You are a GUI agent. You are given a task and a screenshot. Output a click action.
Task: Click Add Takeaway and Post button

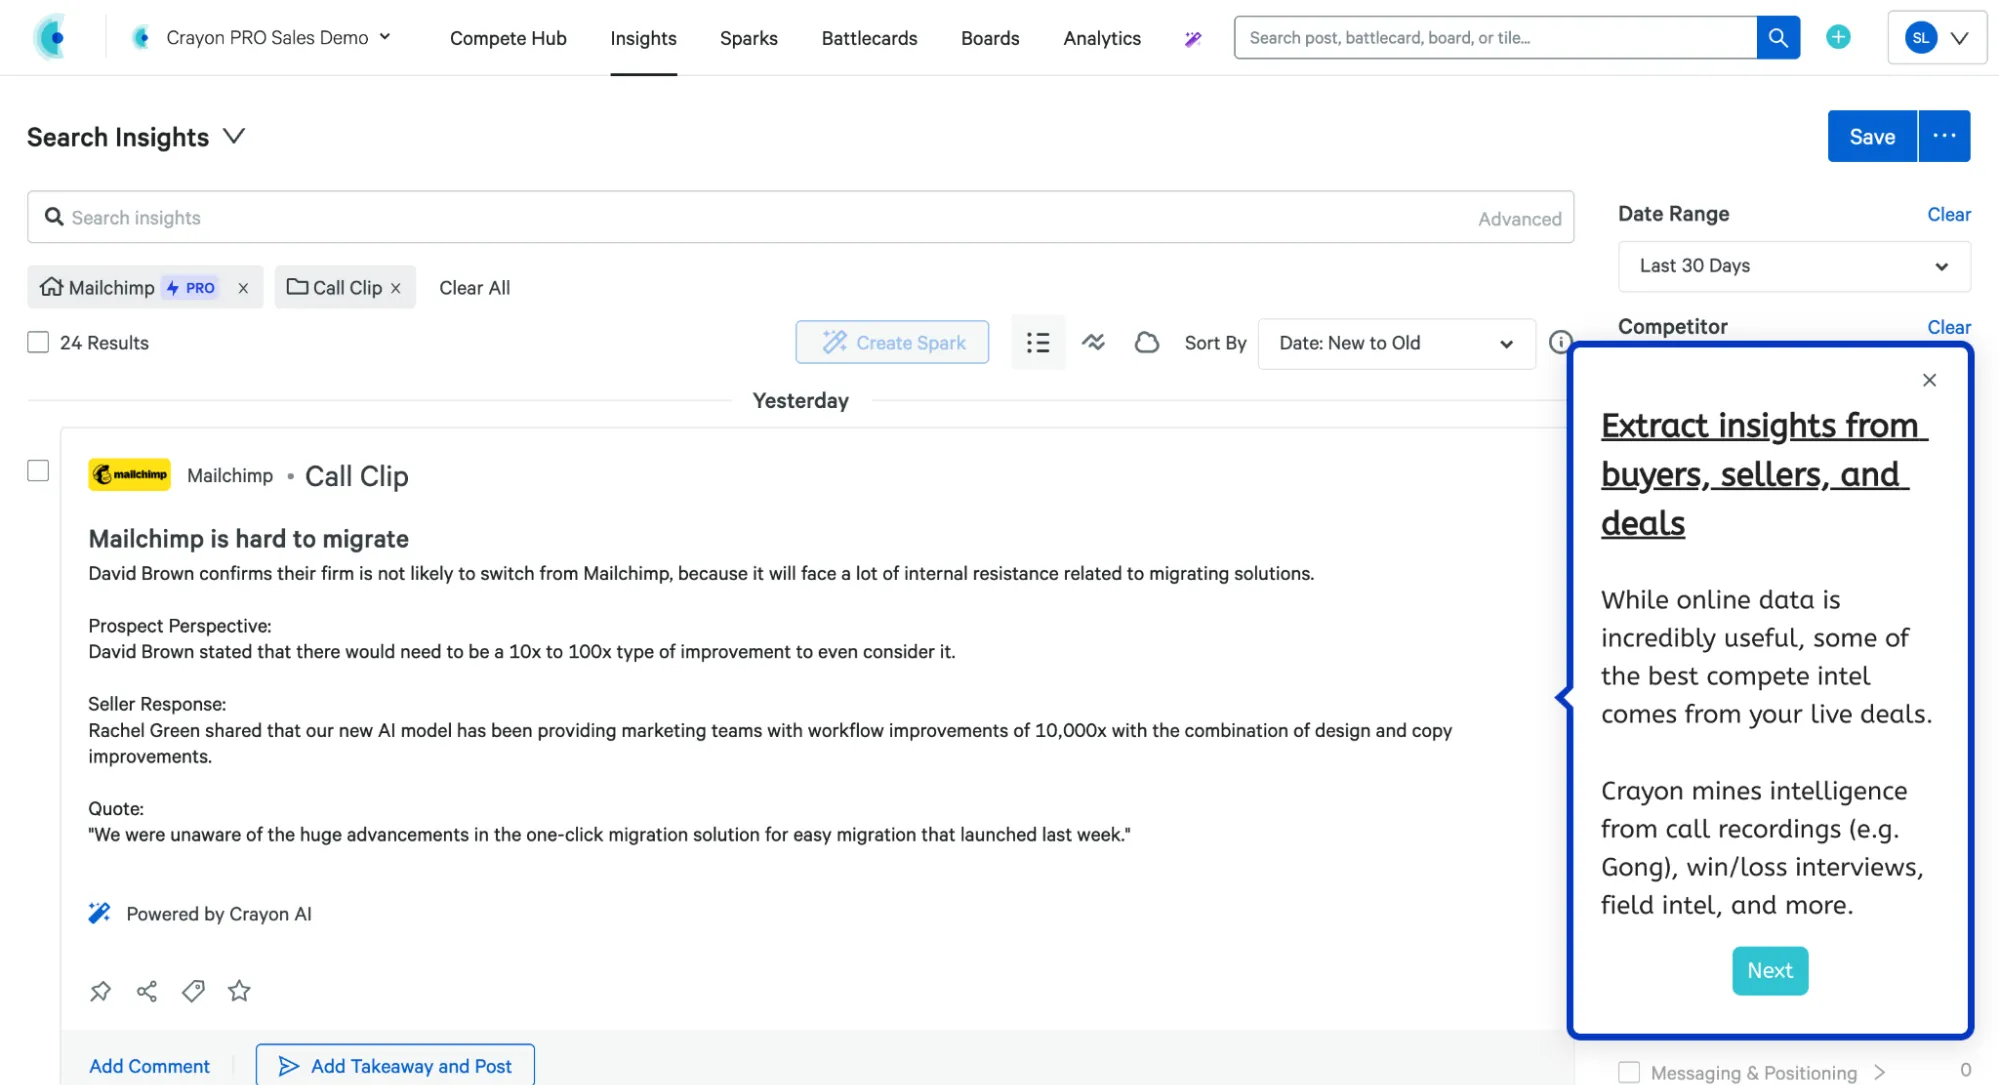pos(395,1066)
